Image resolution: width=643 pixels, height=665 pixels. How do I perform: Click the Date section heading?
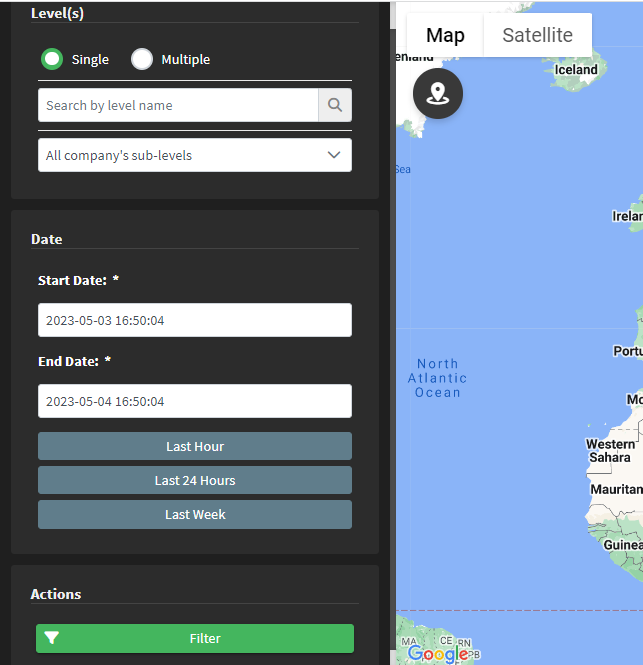click(x=47, y=239)
